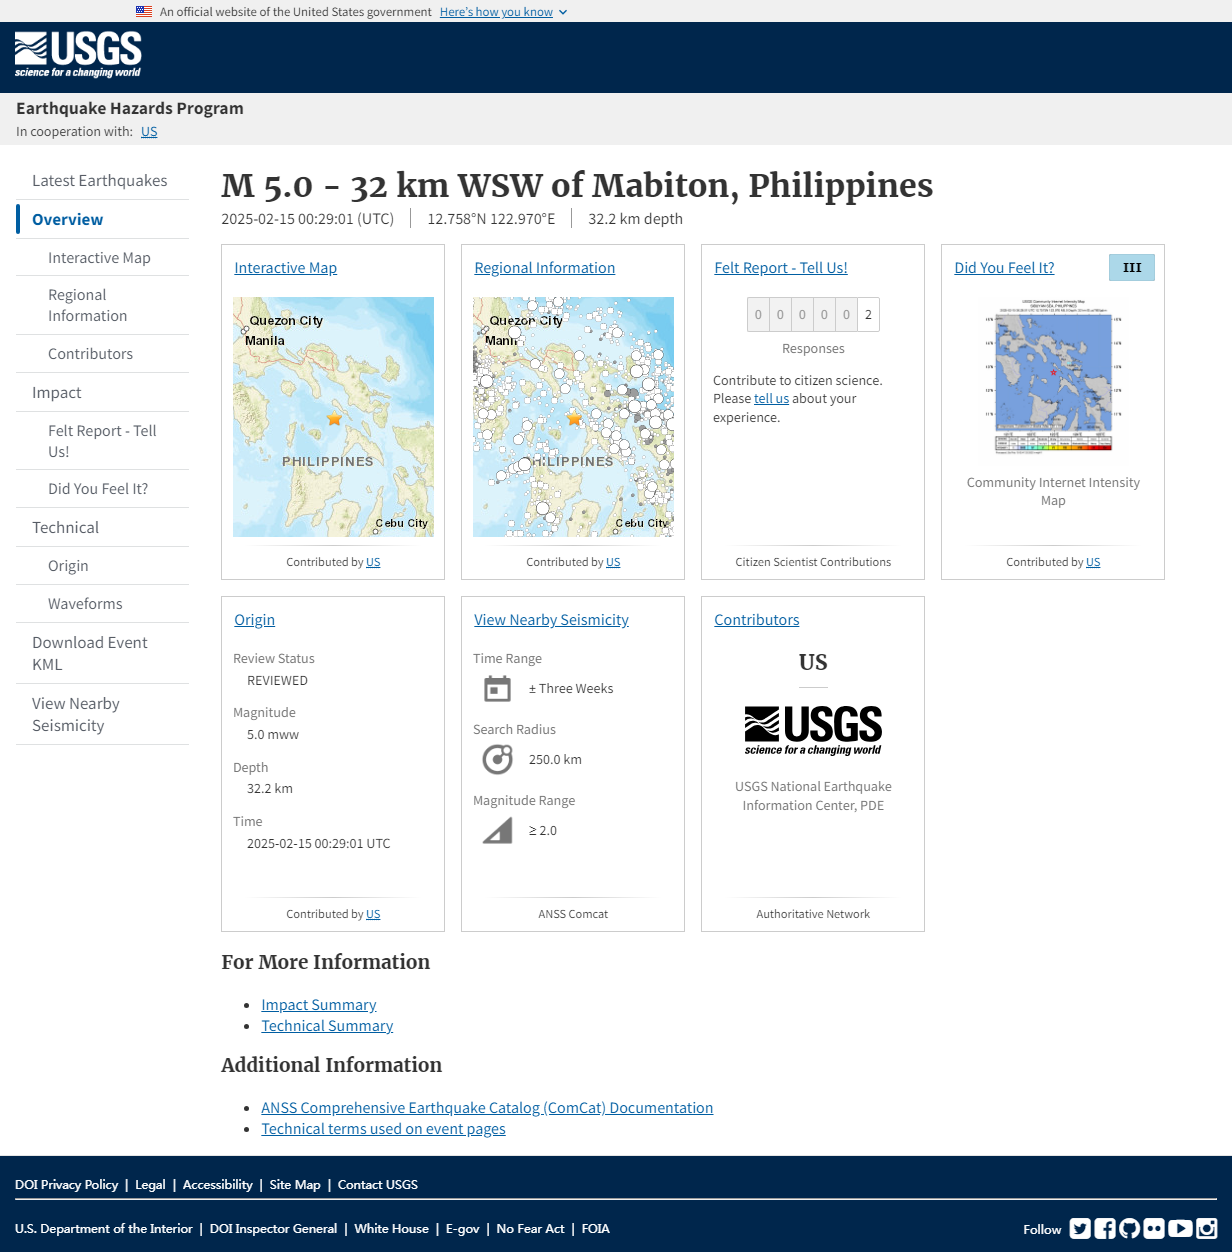Open DOI Inspector General footer link
1232x1252 pixels.
273,1229
